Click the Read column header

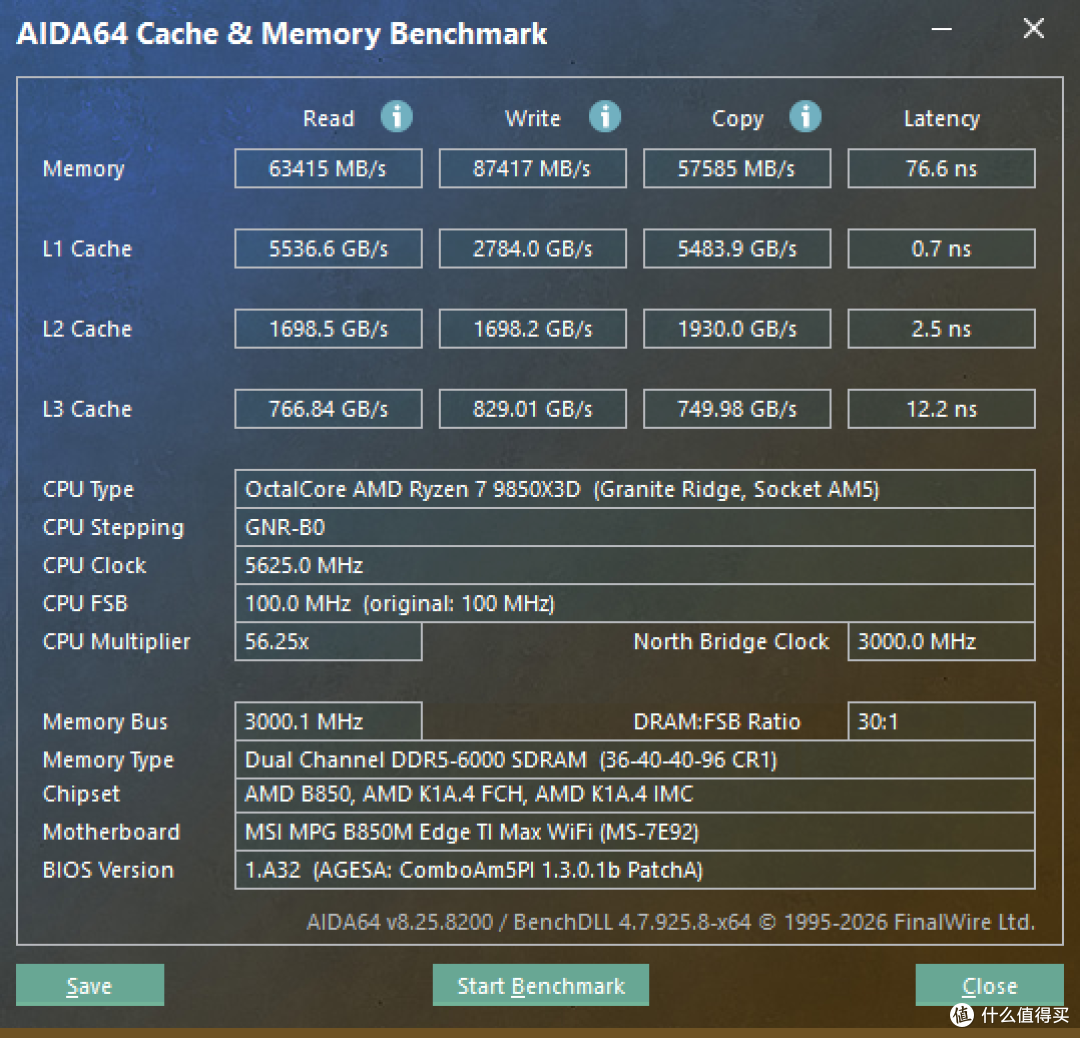tap(329, 118)
